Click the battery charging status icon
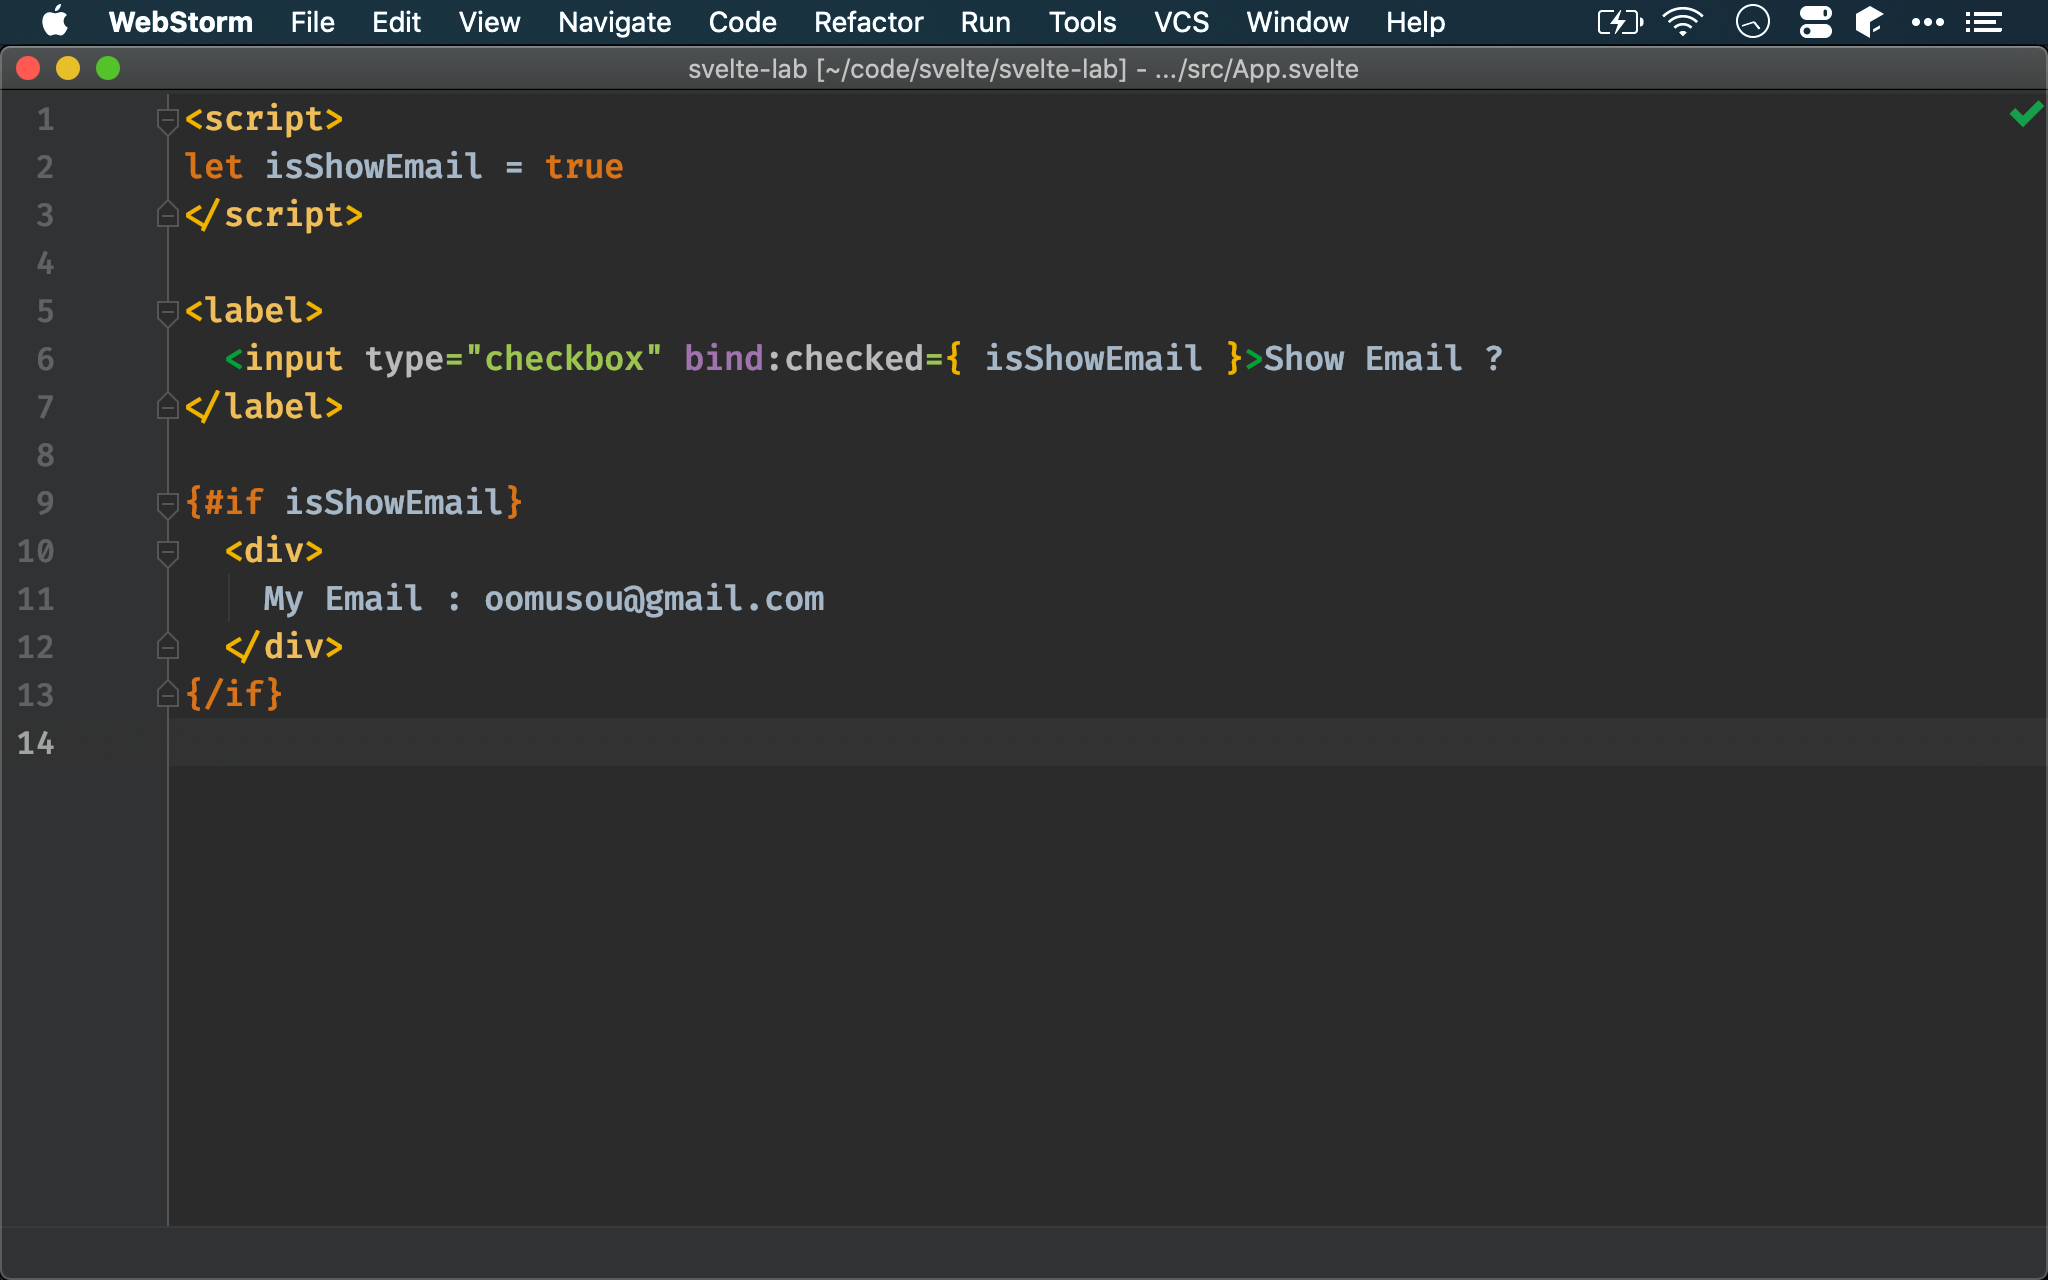2048x1280 pixels. tap(1620, 21)
